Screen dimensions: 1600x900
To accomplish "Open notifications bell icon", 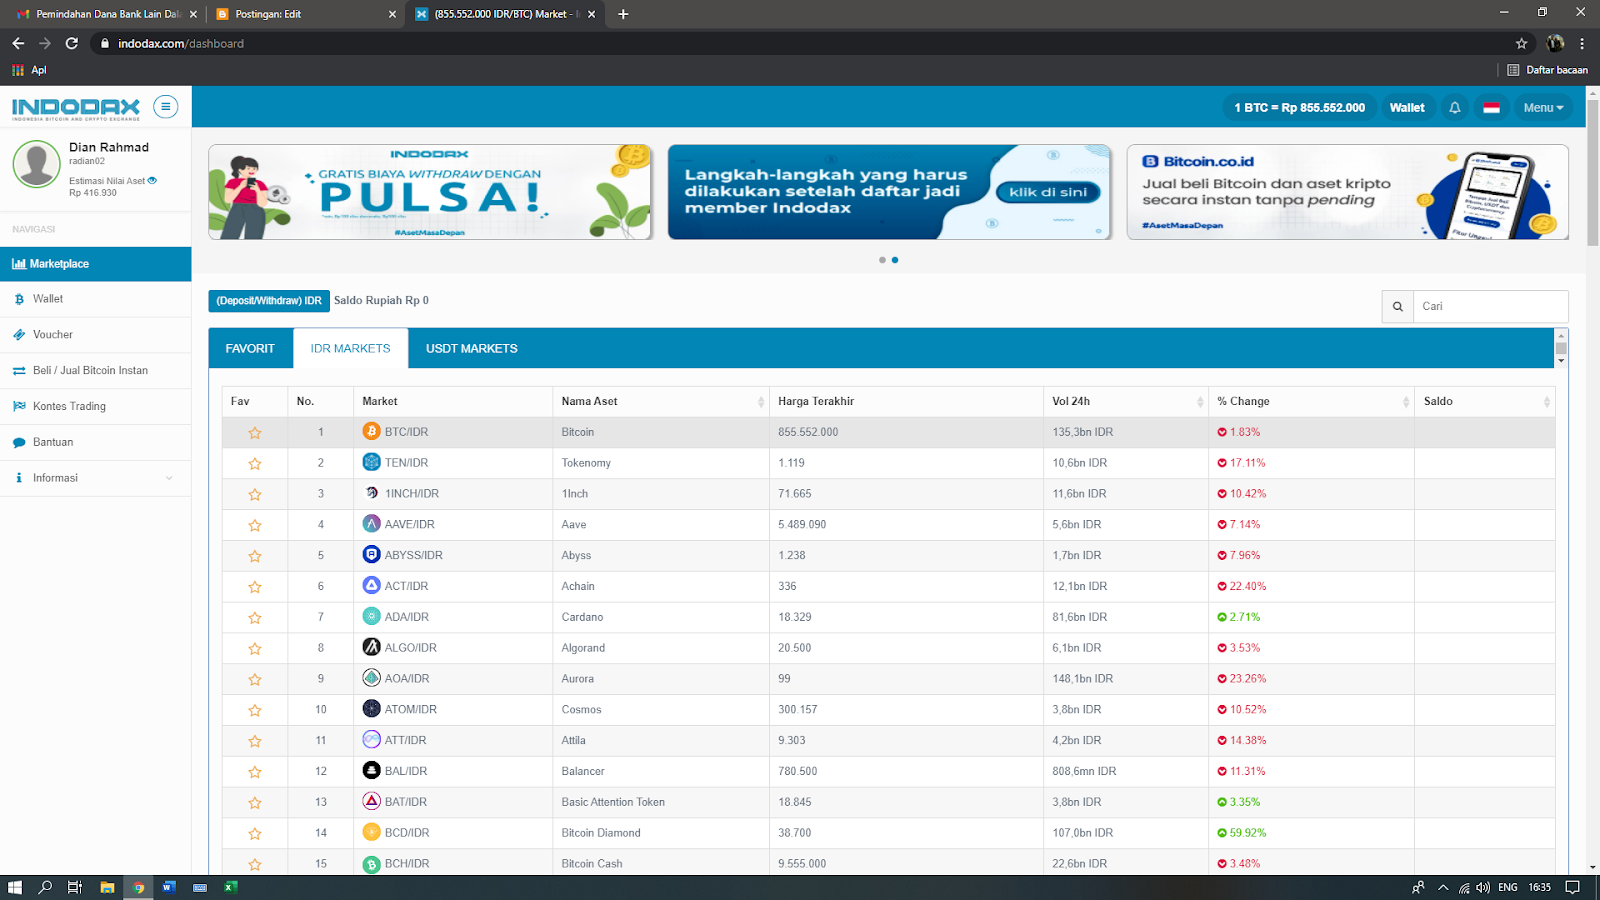I will pyautogui.click(x=1455, y=108).
